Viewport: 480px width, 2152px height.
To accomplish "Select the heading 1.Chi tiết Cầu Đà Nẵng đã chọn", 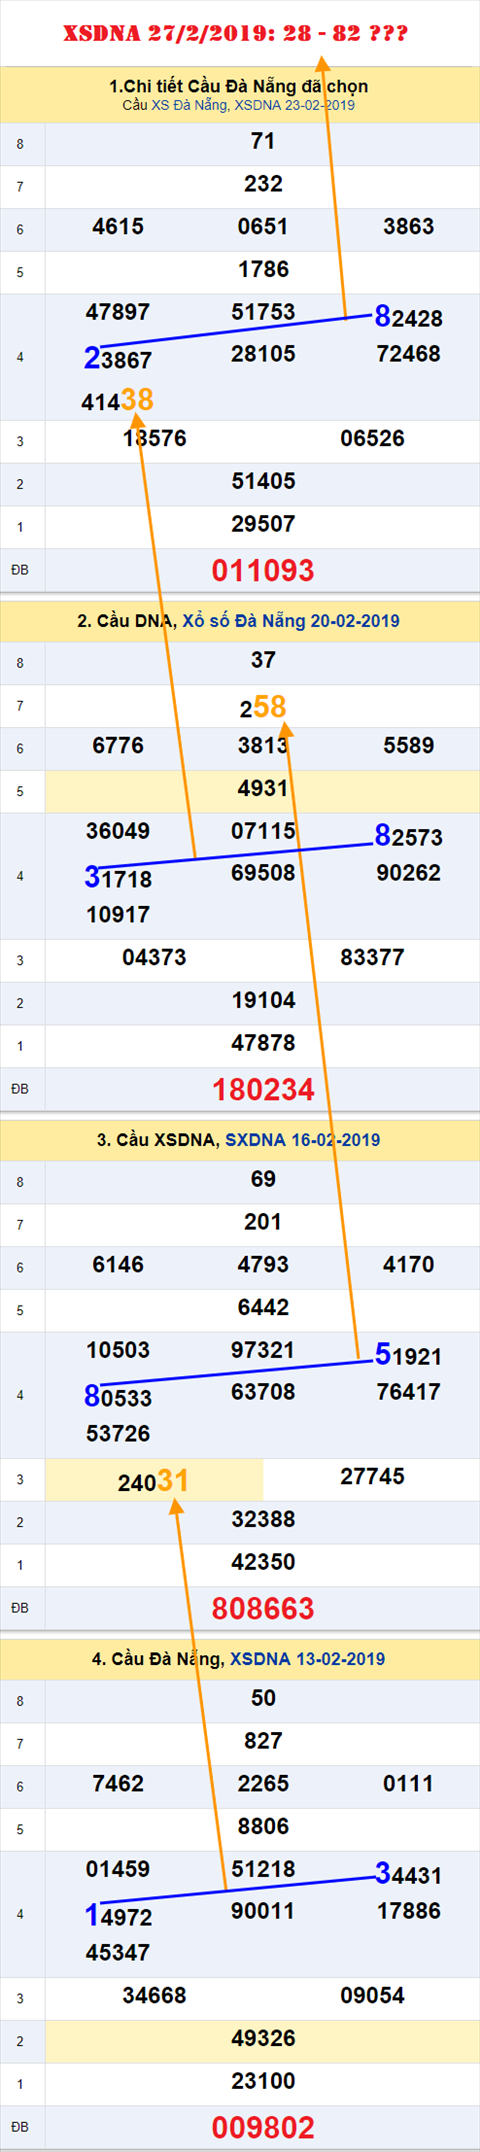I will tap(238, 86).
